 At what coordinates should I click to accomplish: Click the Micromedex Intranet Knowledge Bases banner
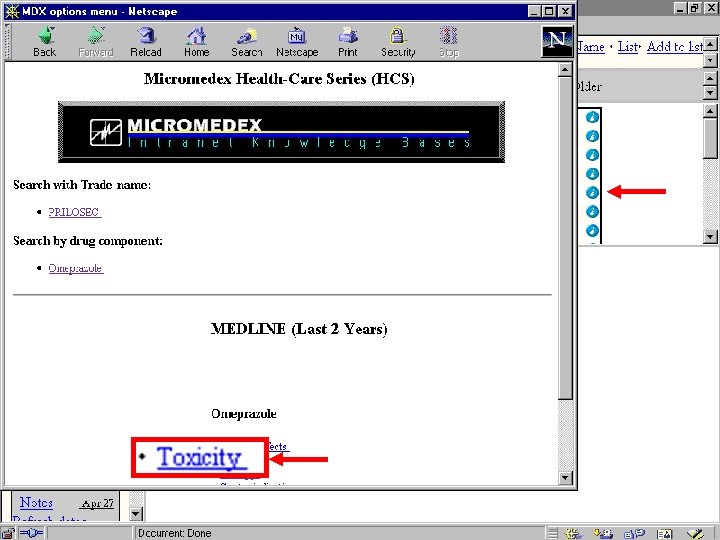pyautogui.click(x=281, y=132)
